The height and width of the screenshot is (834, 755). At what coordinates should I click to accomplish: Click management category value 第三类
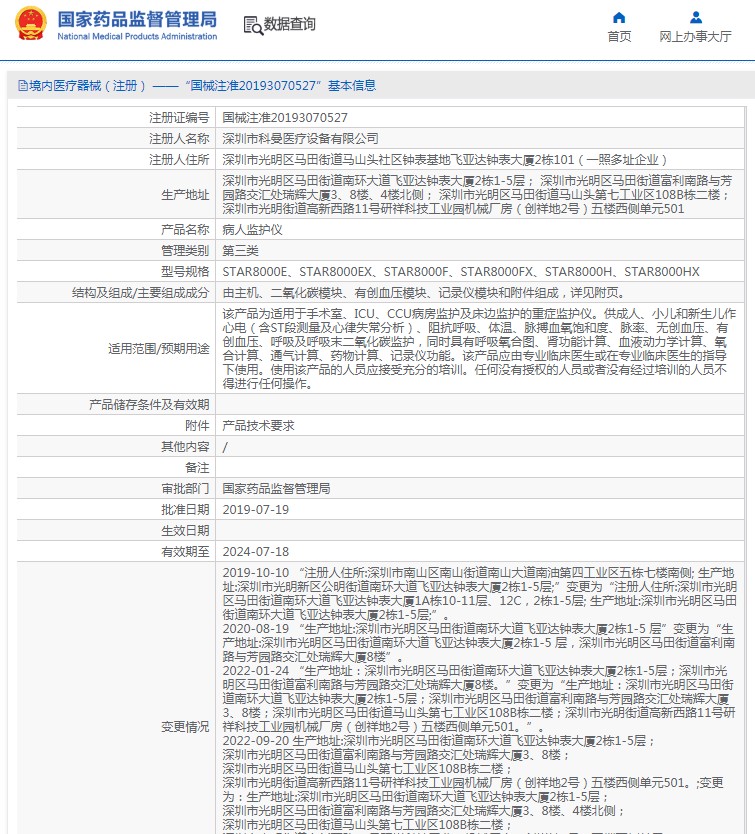240,250
